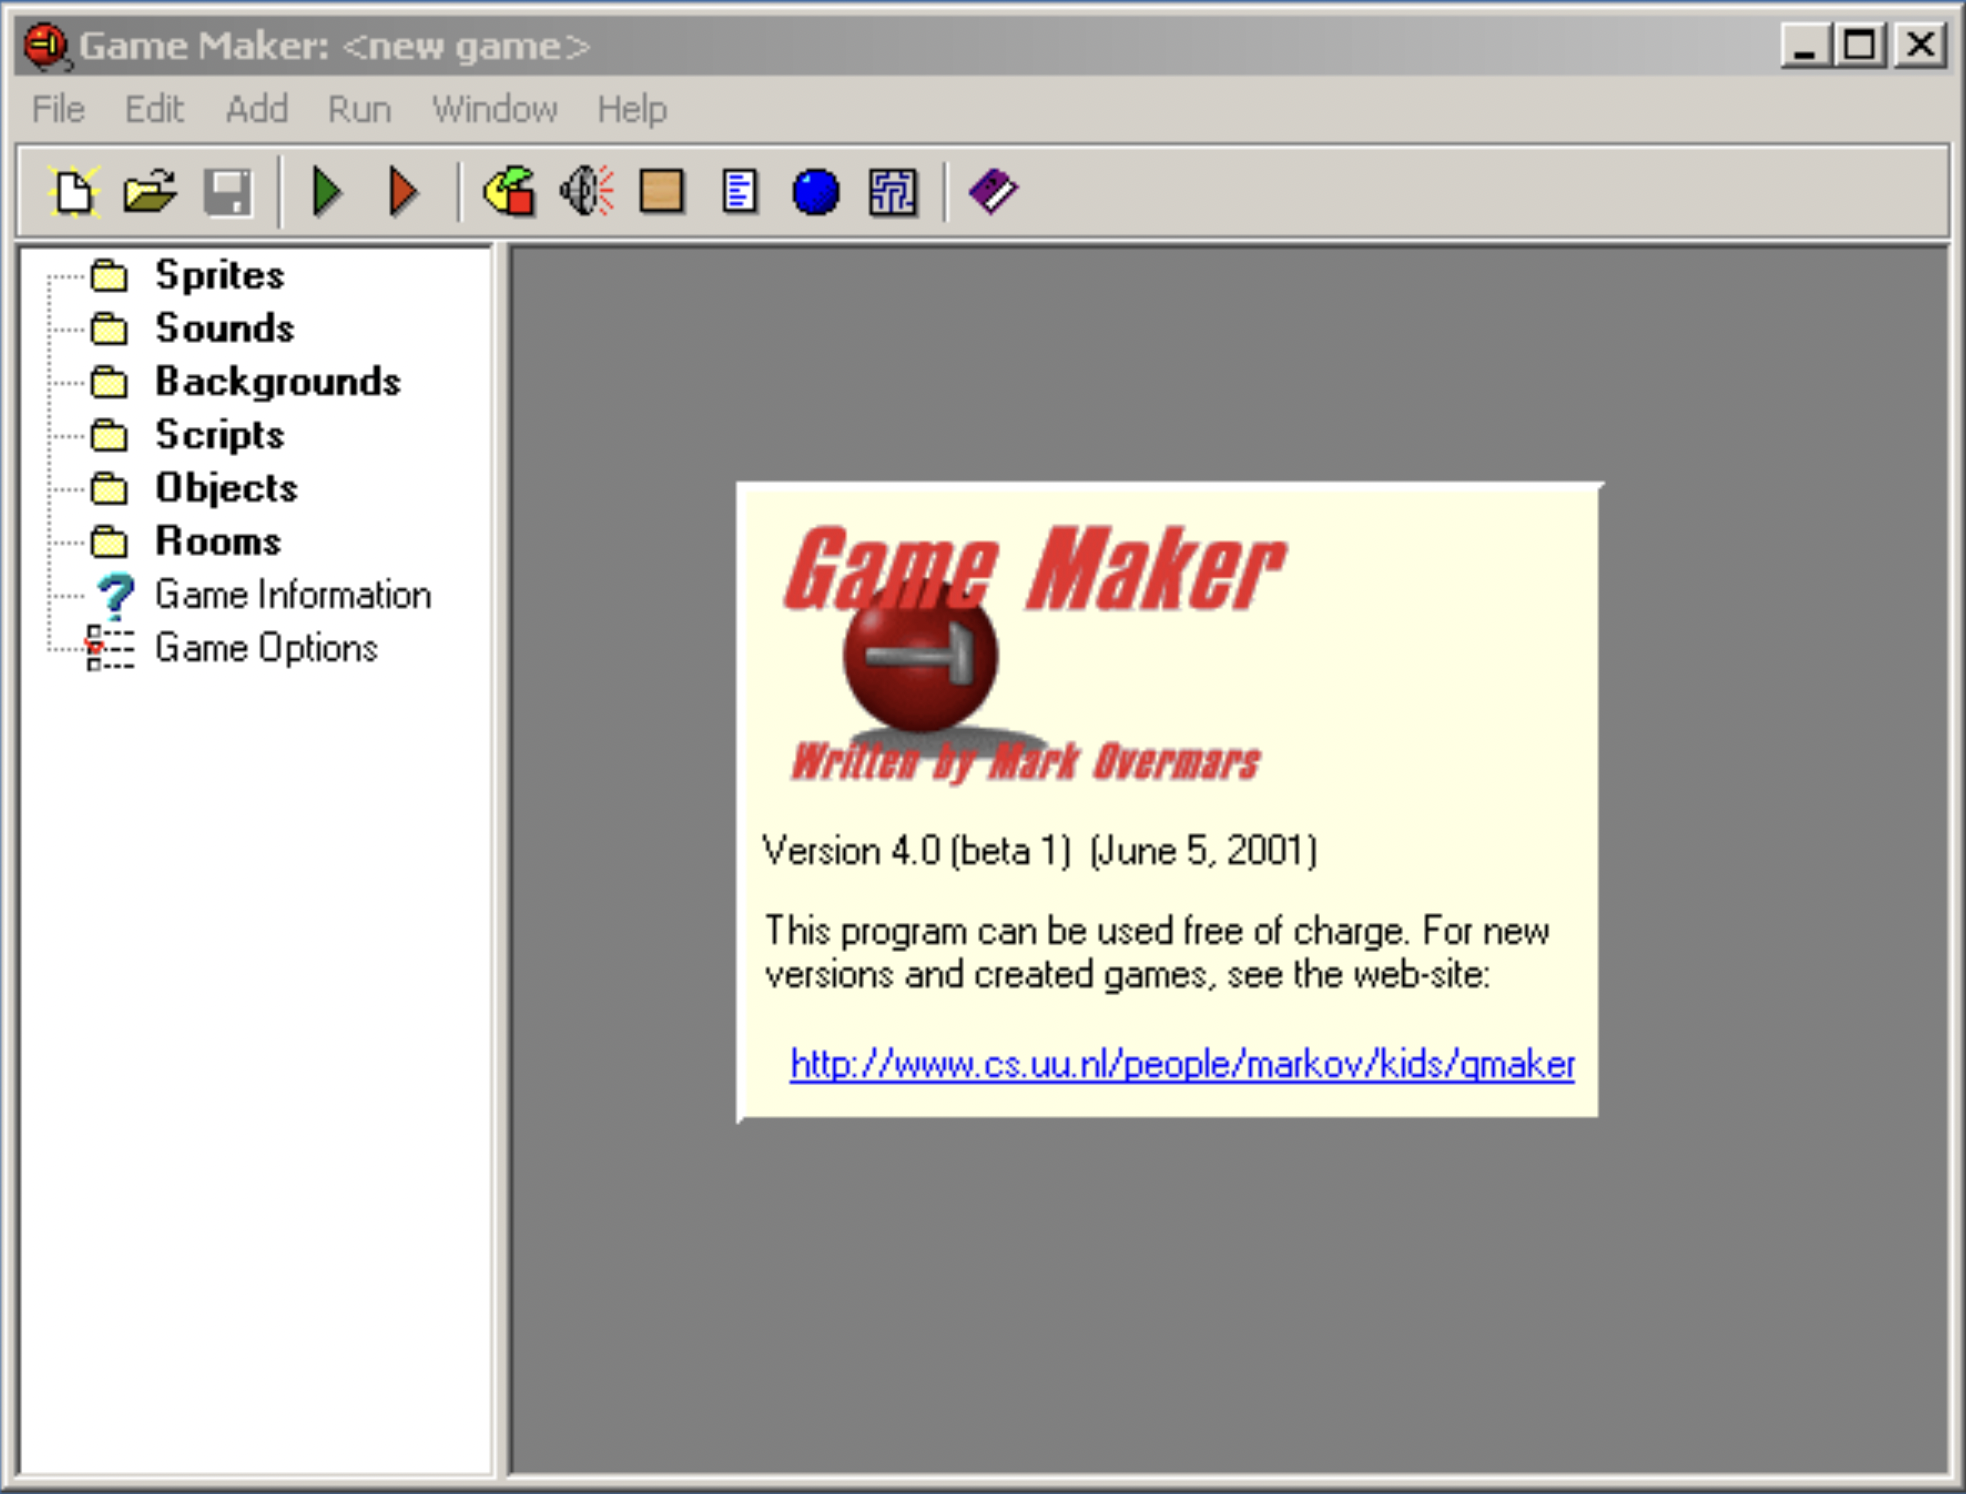Viewport: 1966px width, 1494px height.
Task: Add an object with blue ball icon
Action: [x=815, y=191]
